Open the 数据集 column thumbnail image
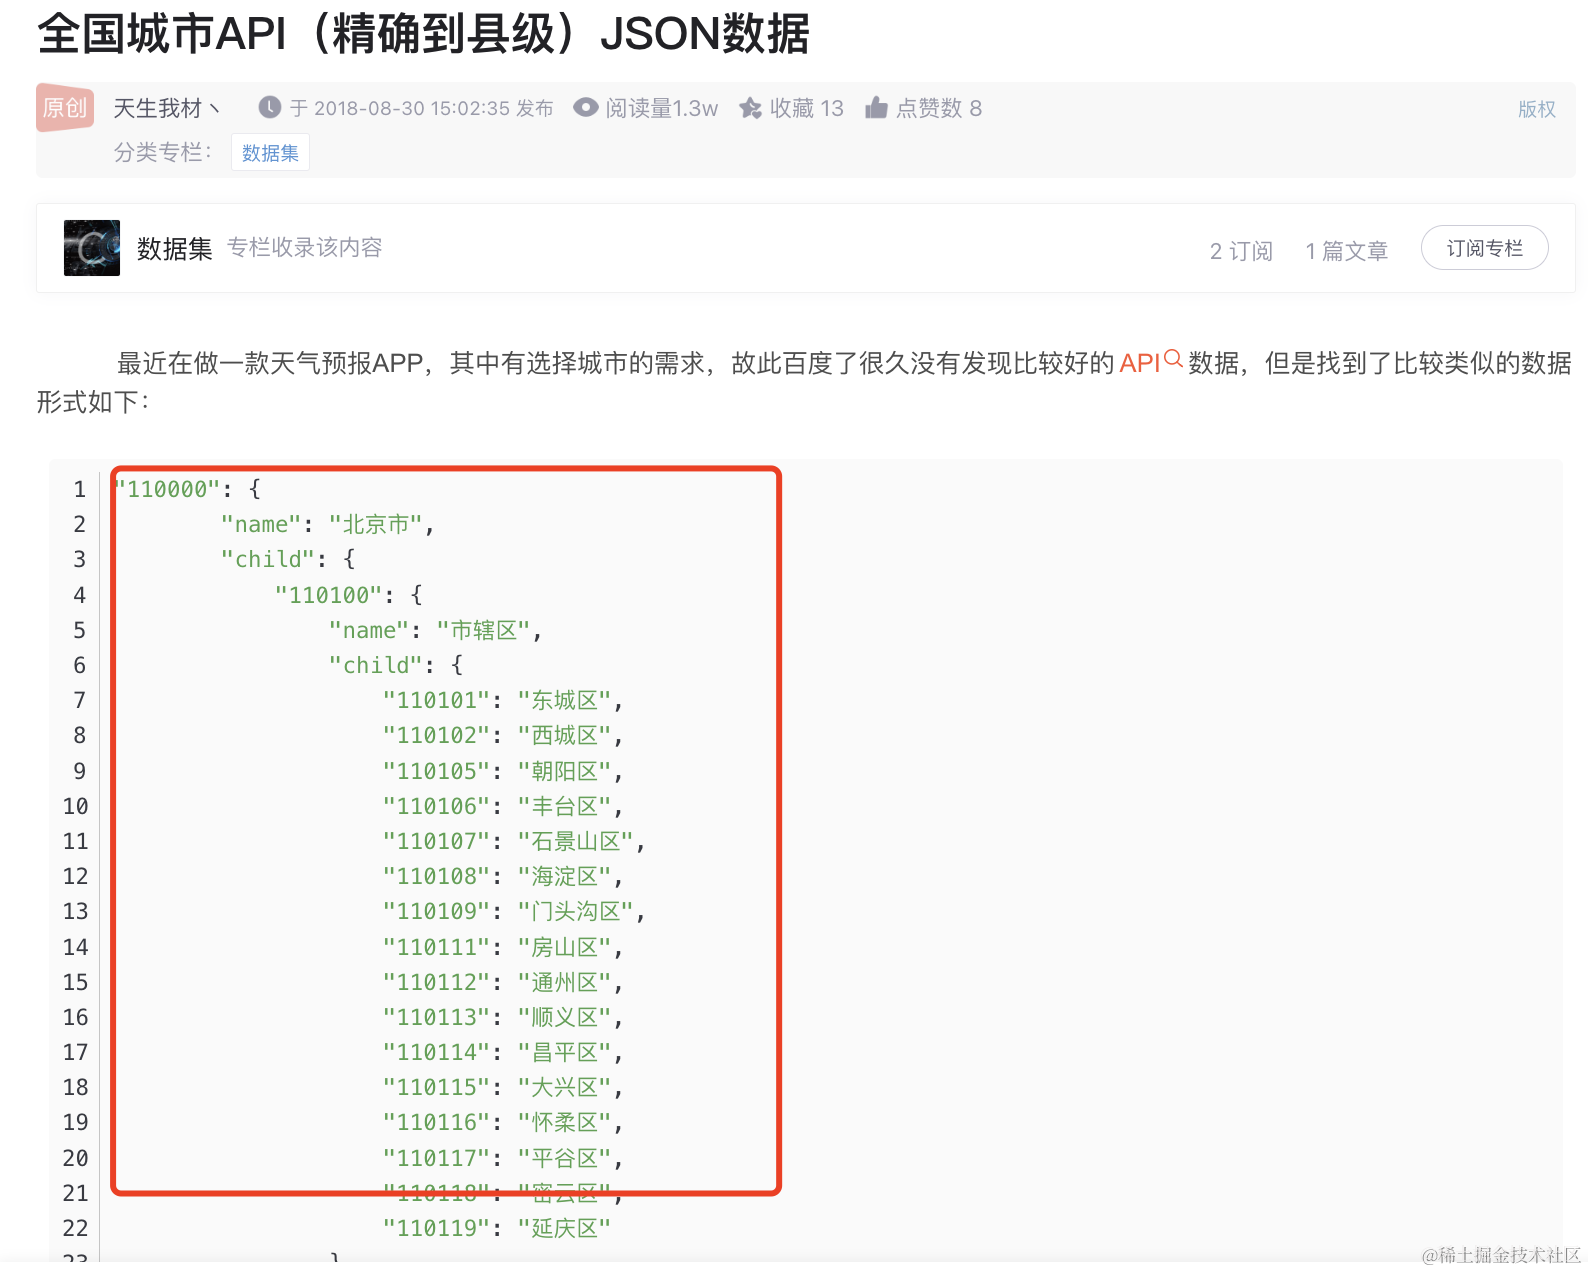This screenshot has width=1588, height=1272. click(92, 248)
